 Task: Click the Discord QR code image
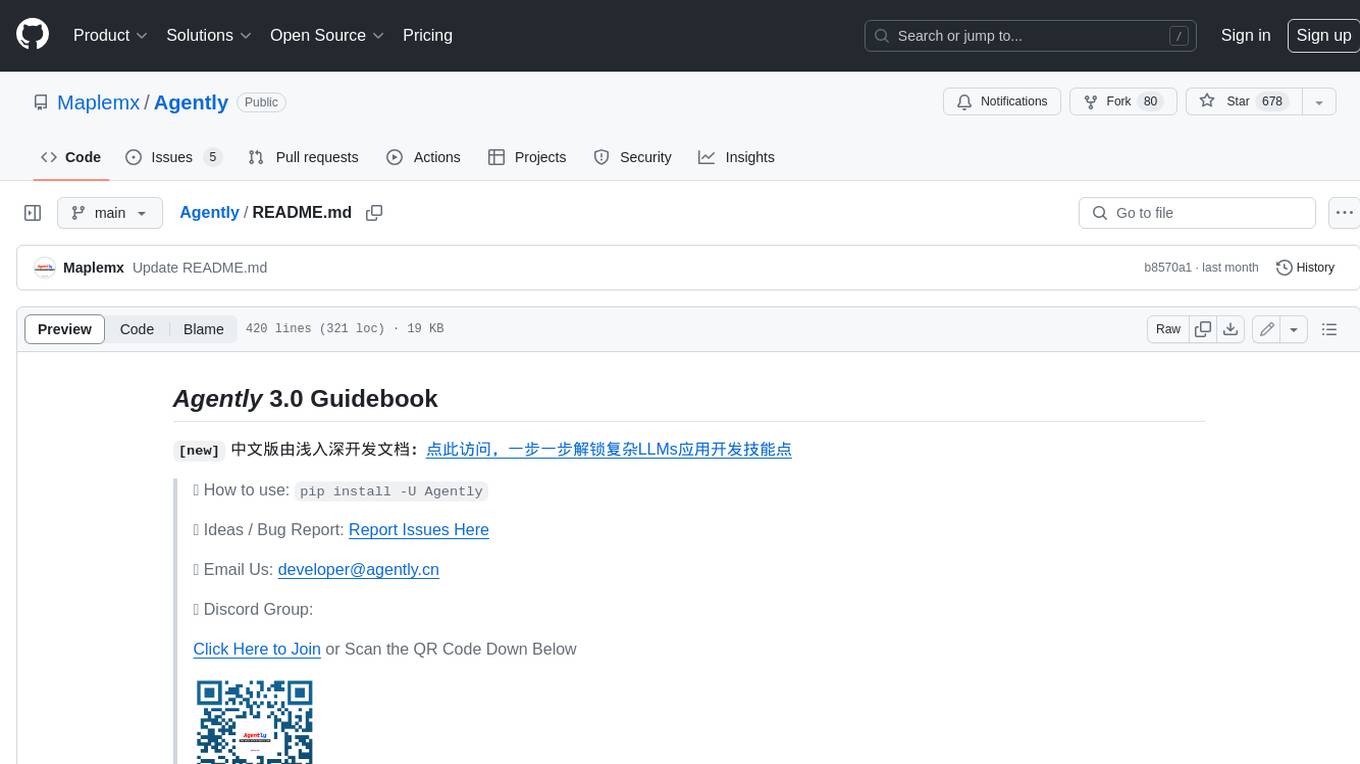pyautogui.click(x=254, y=721)
